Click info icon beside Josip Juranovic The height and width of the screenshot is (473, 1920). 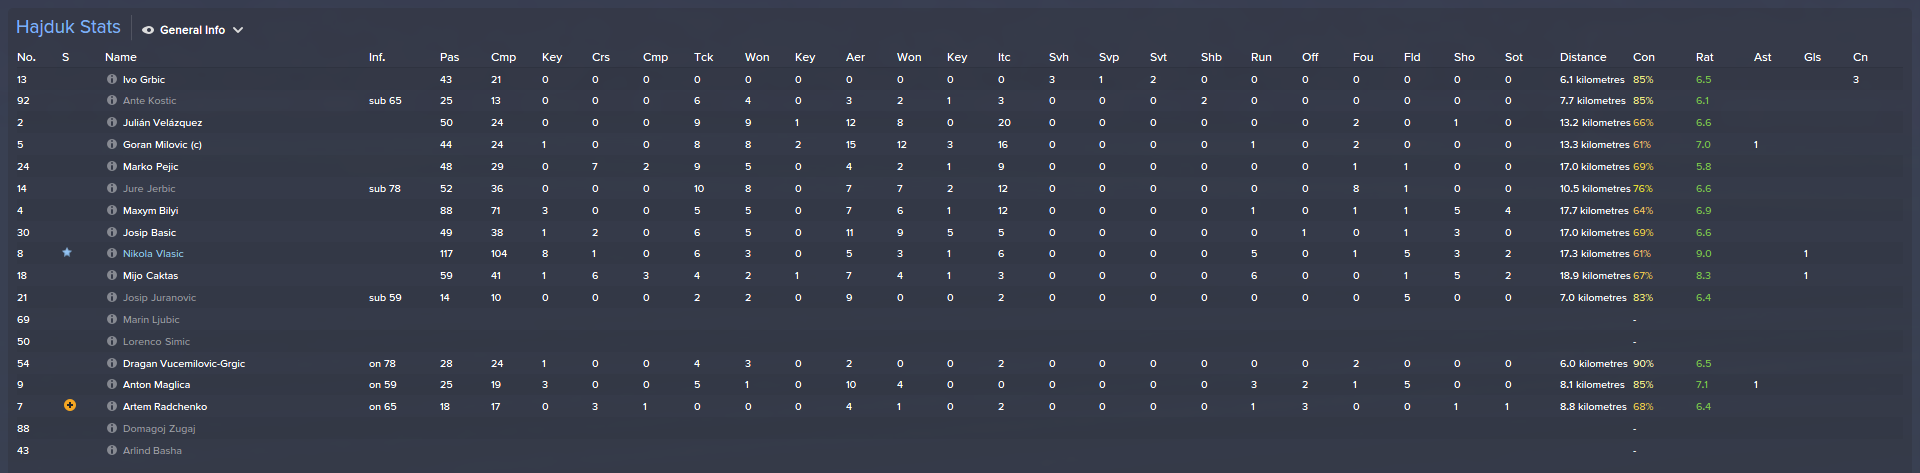112,298
